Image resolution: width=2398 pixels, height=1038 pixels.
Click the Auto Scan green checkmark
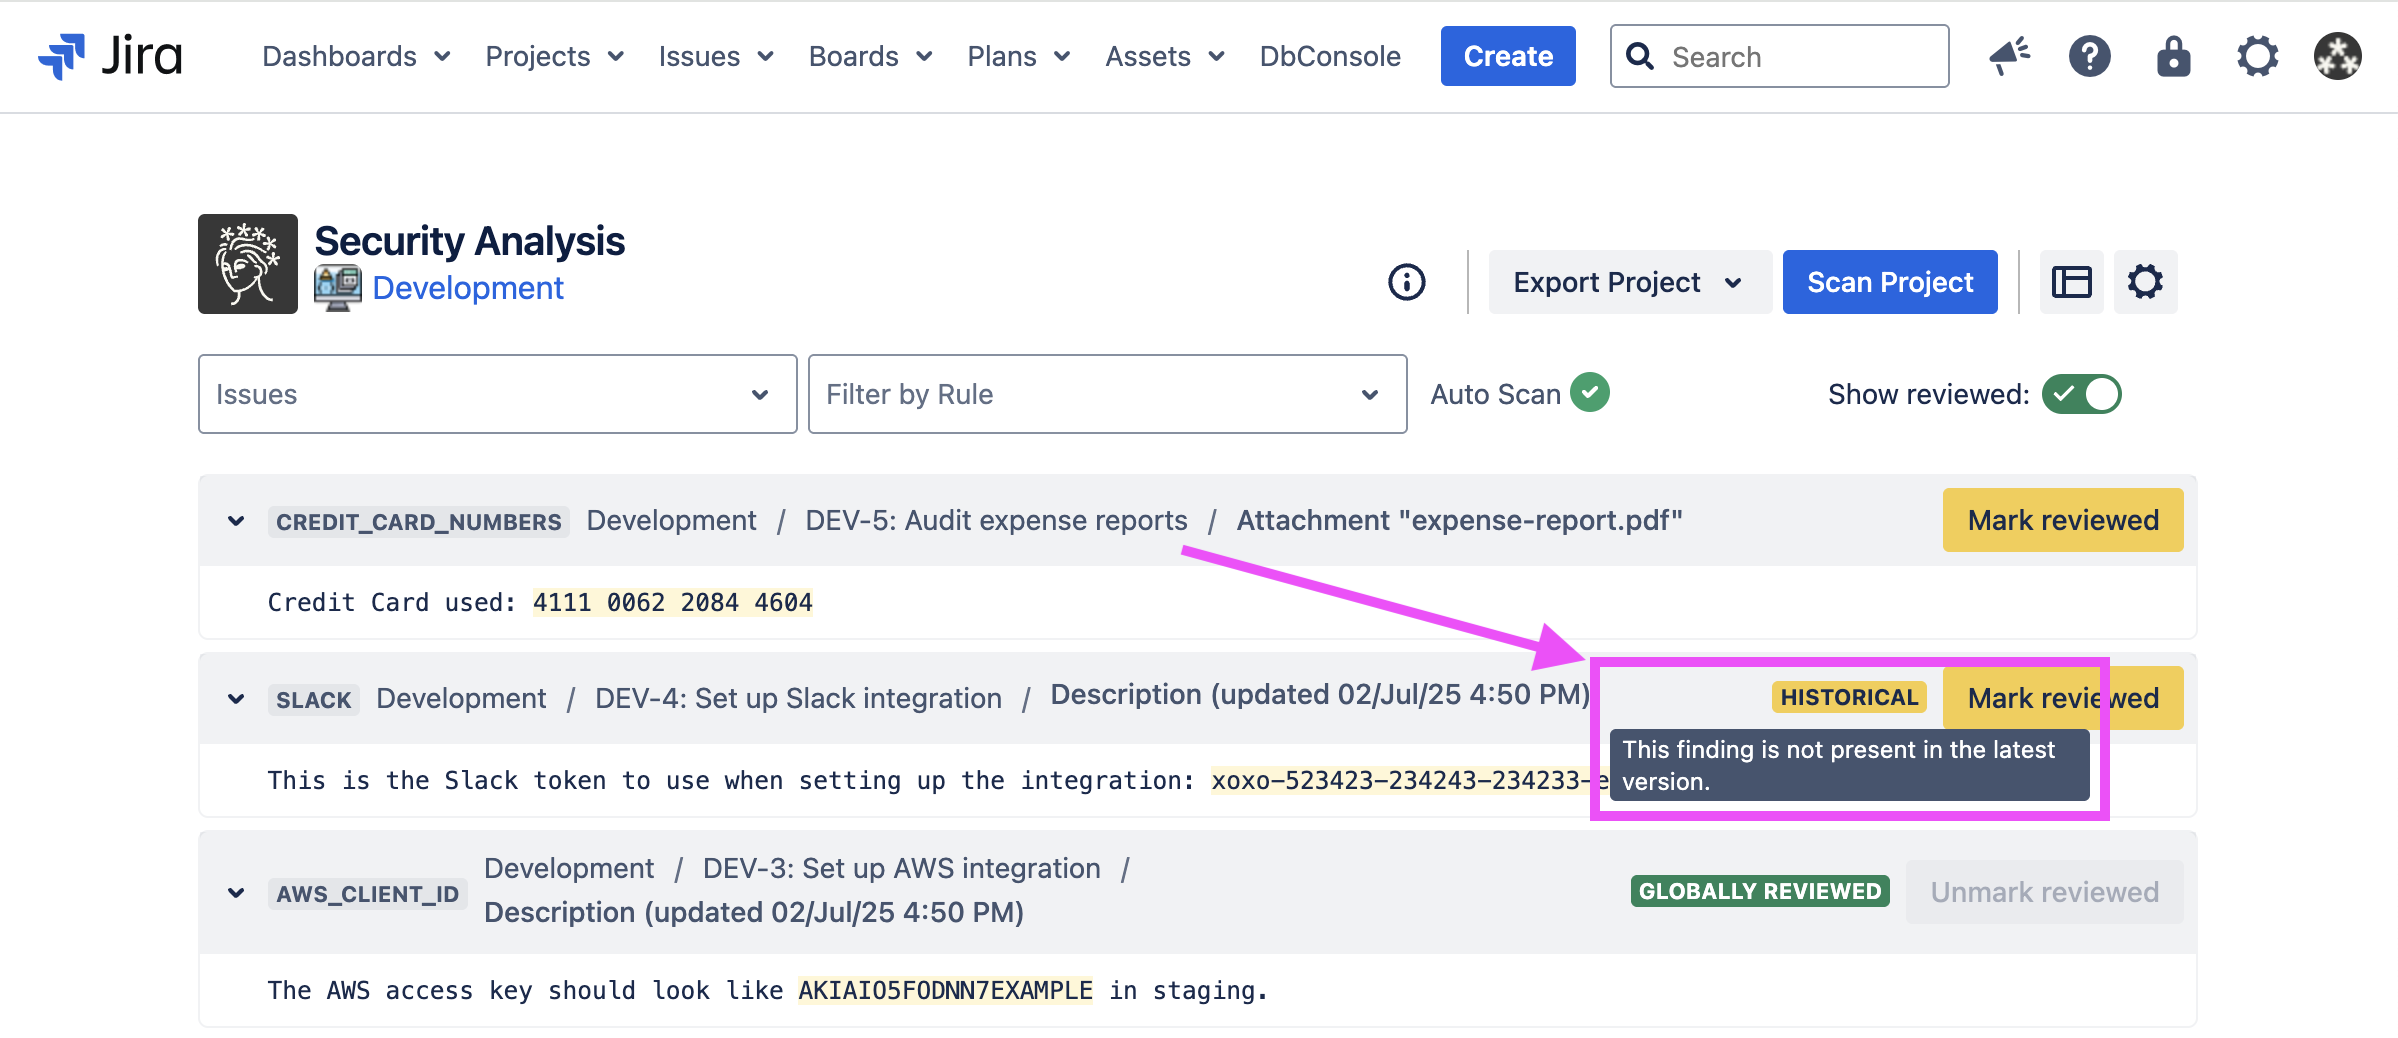point(1589,393)
